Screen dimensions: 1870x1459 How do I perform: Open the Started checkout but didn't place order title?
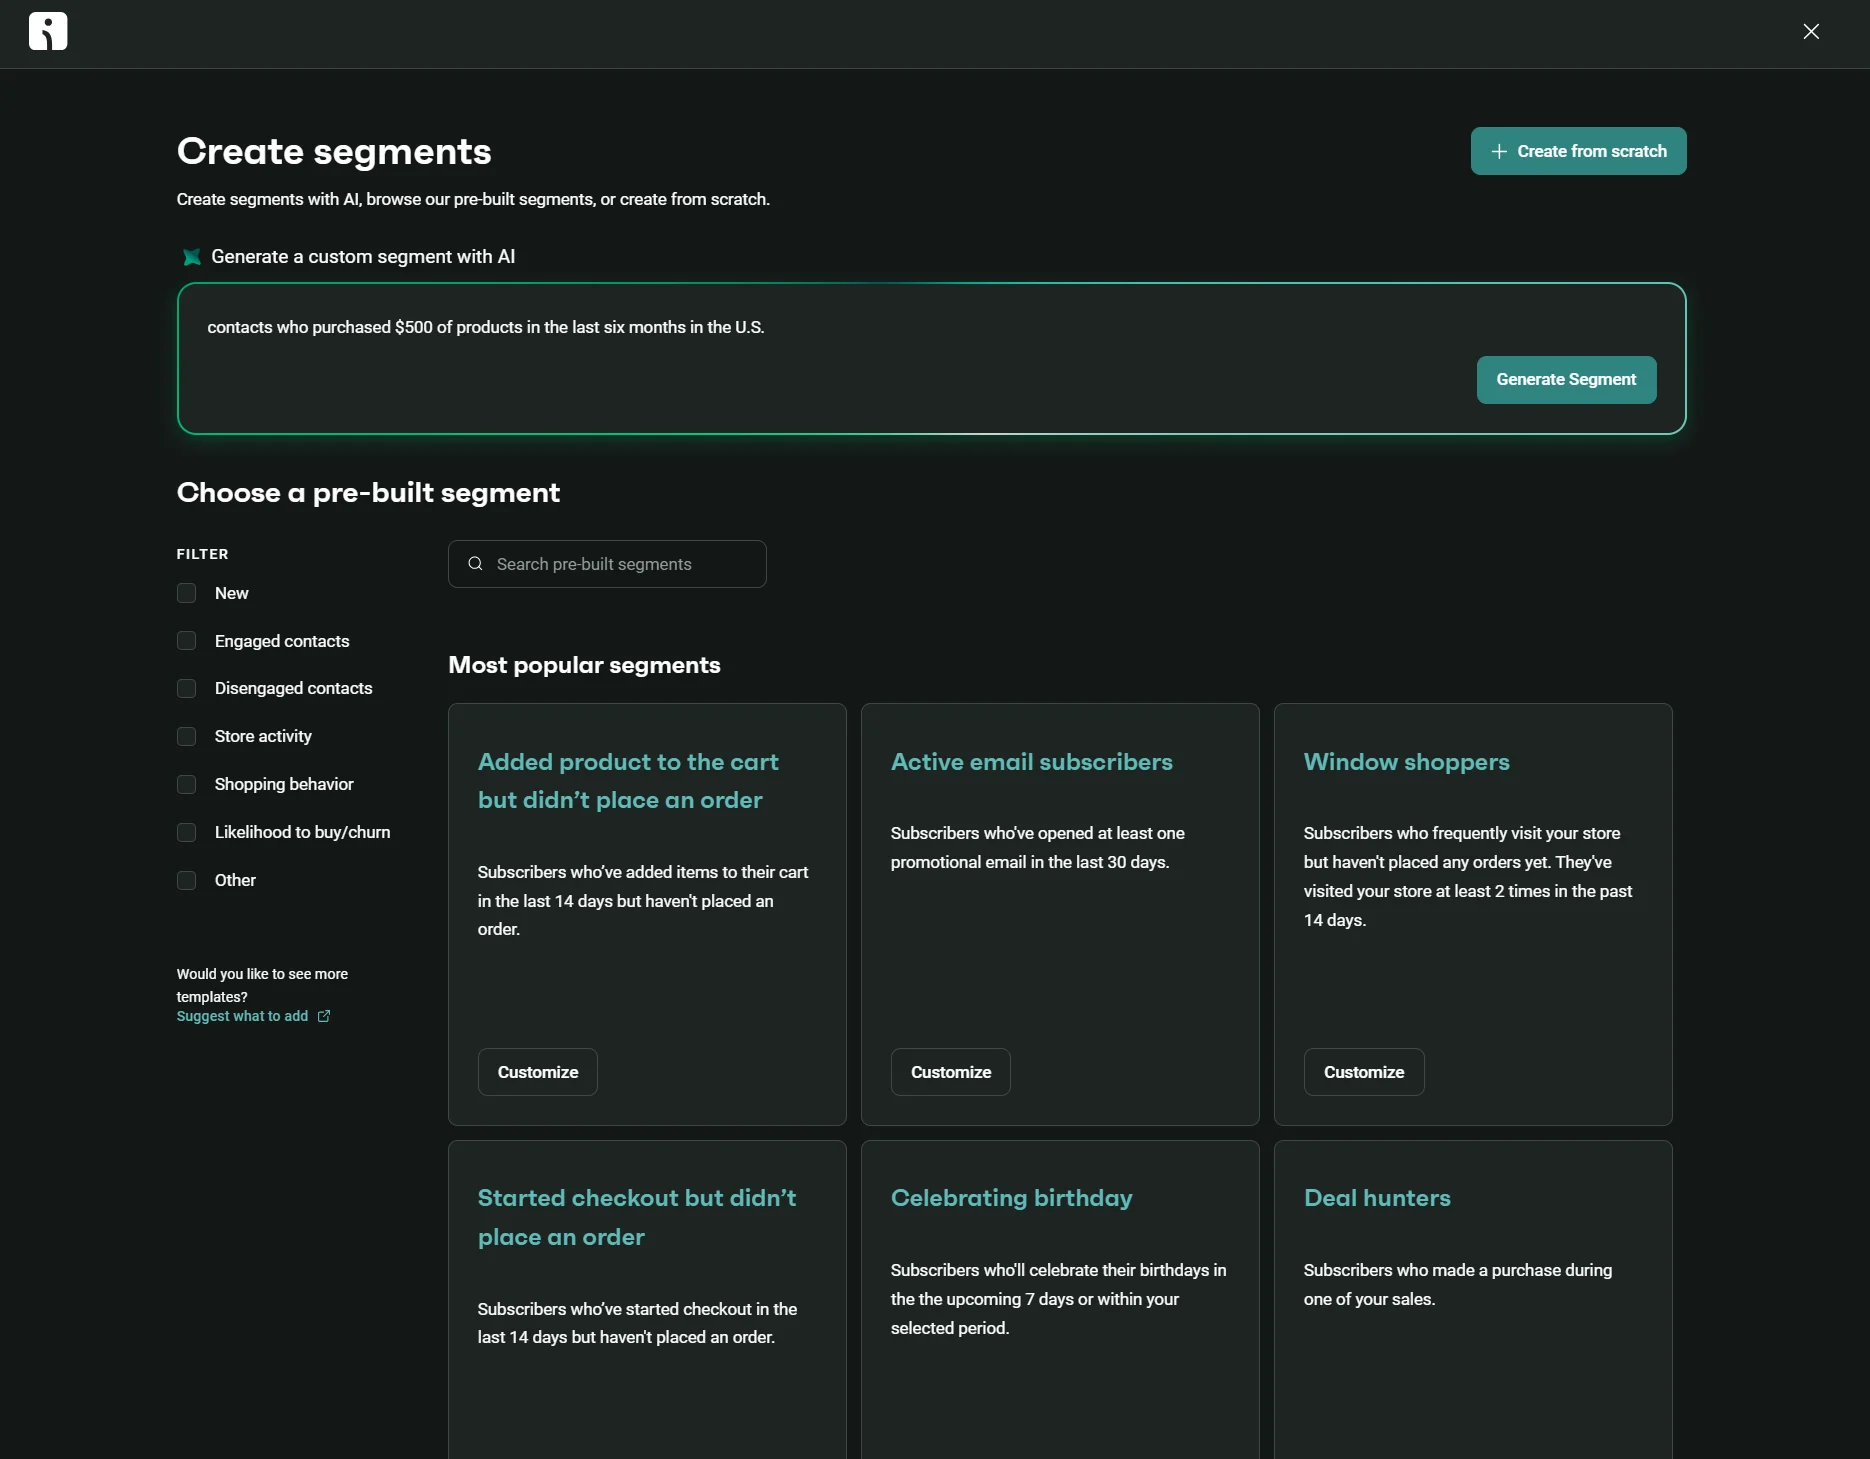coord(637,1217)
